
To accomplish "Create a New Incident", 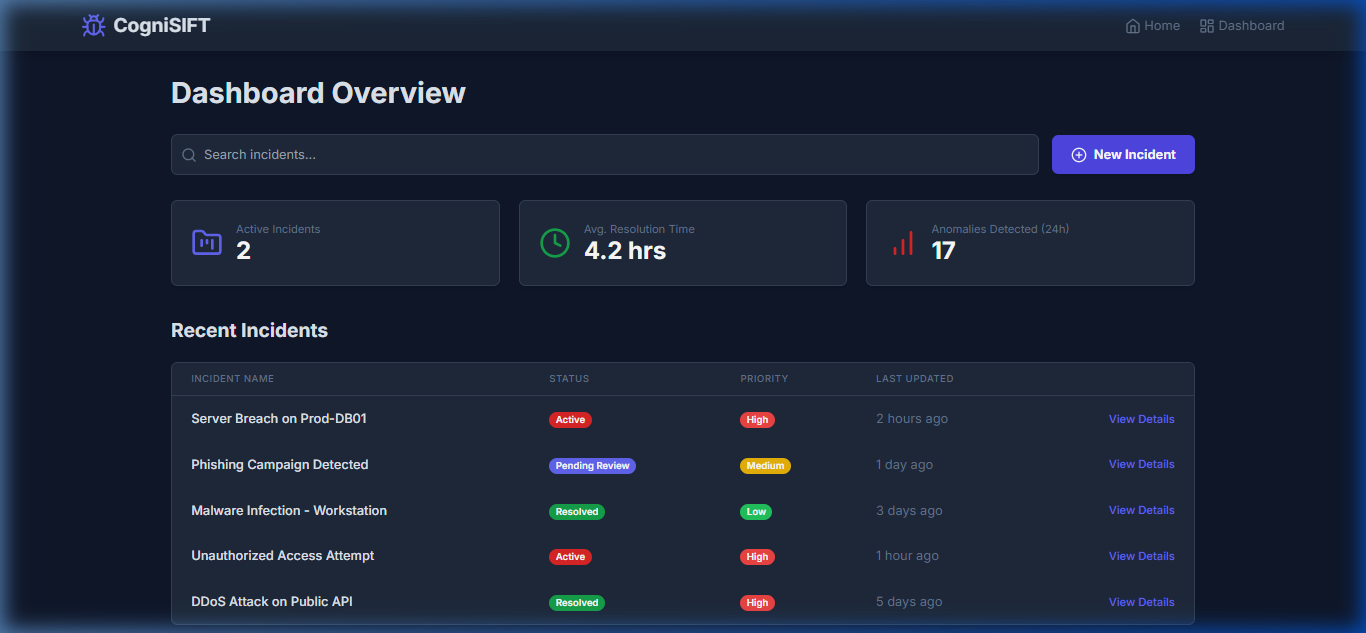I will 1123,155.
